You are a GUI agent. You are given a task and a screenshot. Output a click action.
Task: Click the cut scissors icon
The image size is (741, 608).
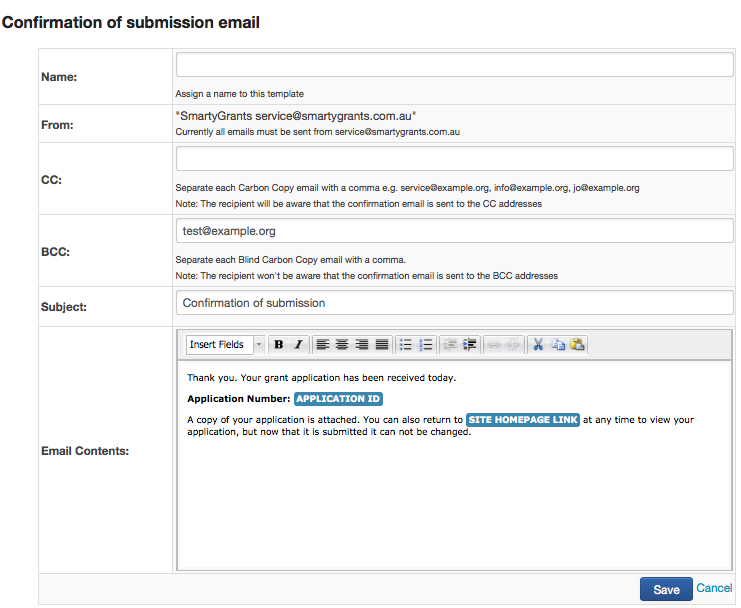[x=538, y=345]
